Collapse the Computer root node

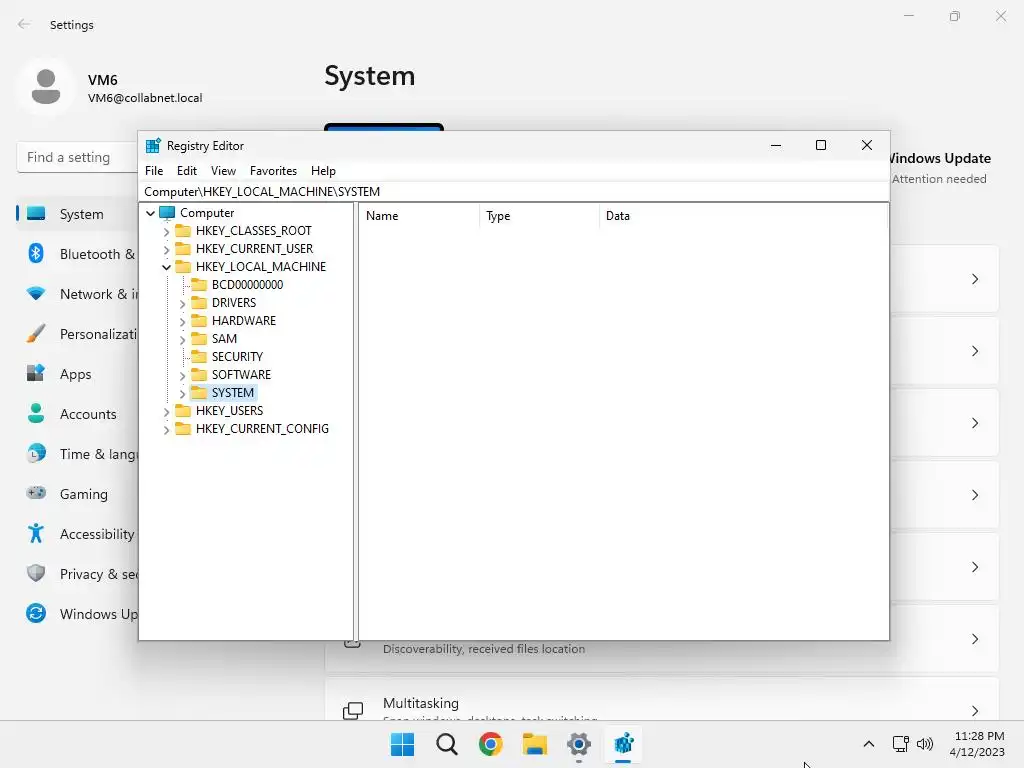coord(150,213)
